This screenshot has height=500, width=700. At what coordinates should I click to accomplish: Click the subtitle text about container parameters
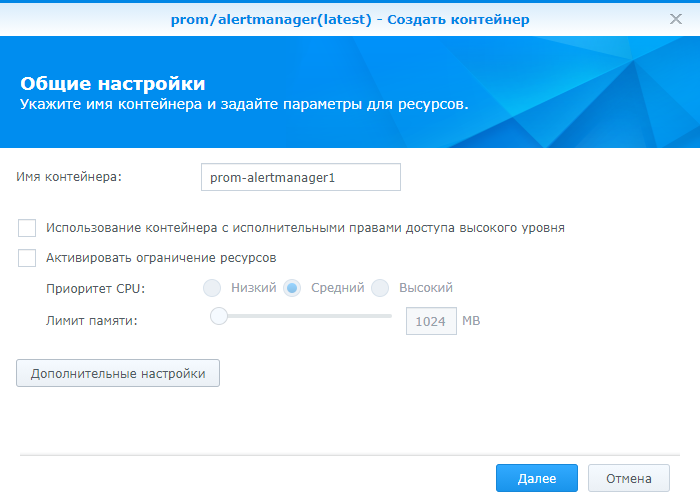click(245, 103)
